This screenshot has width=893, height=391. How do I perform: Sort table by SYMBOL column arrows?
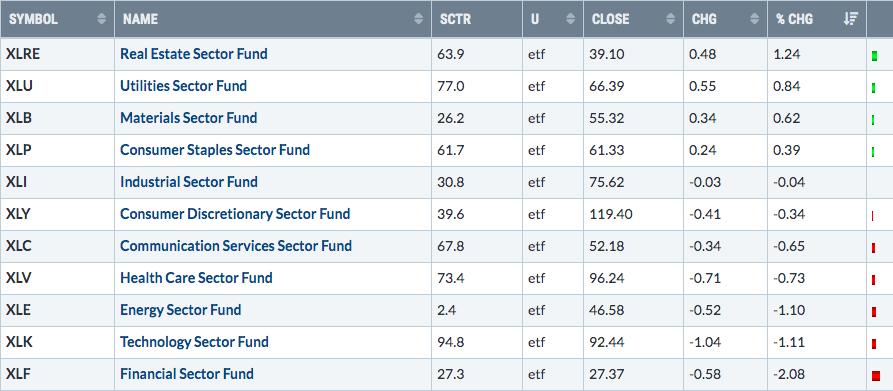pos(101,19)
